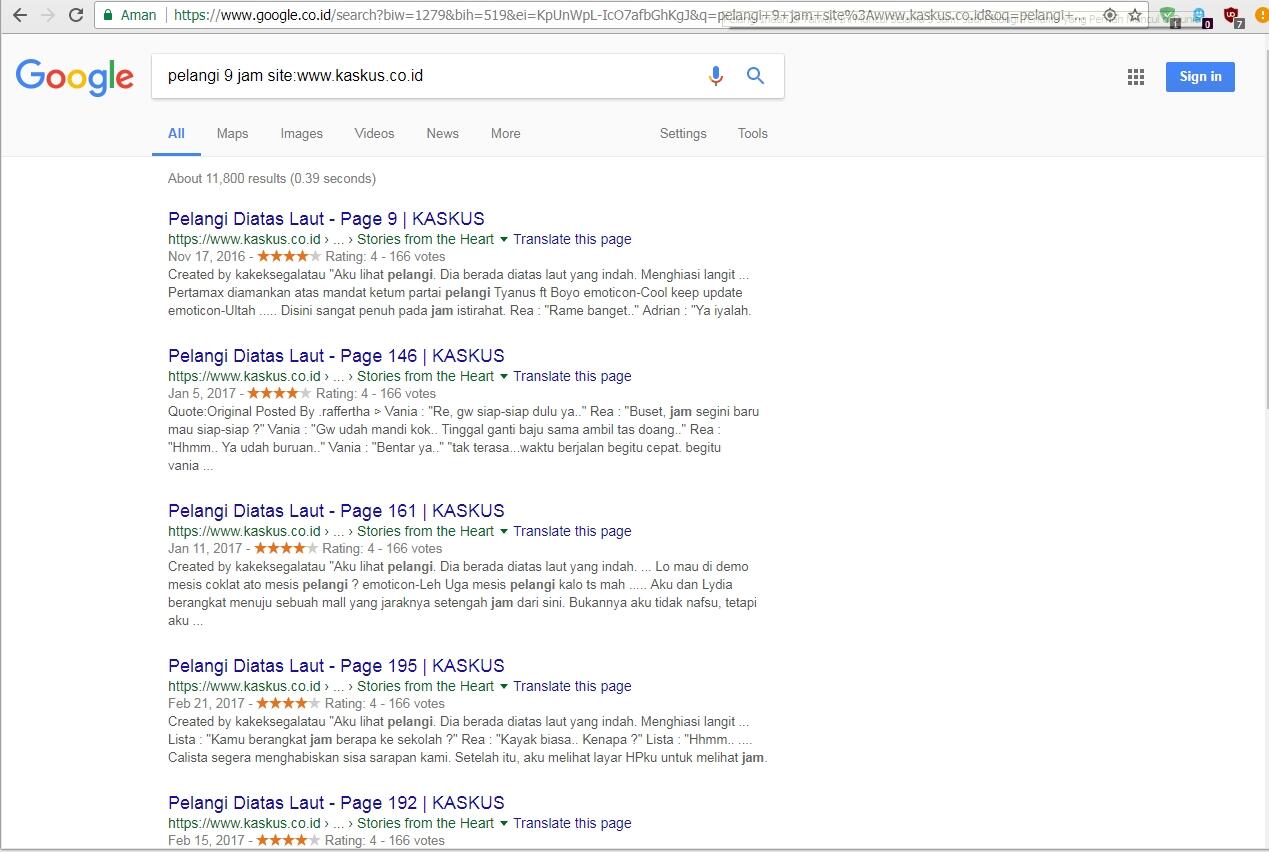Viewport: 1269px width, 852px height.
Task: Open the blue face extension icon
Action: [1200, 16]
